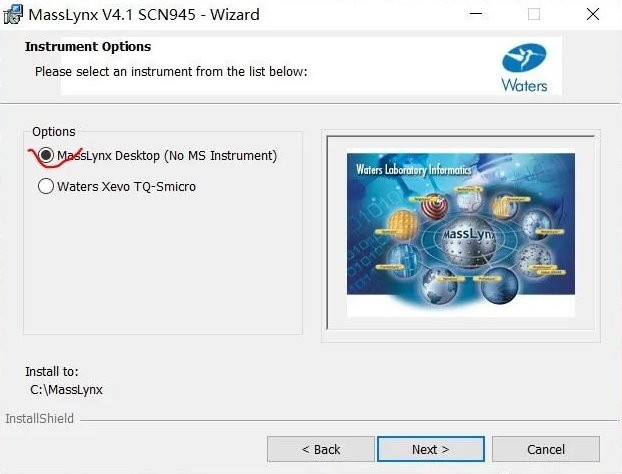The height and width of the screenshot is (474, 622).
Task: Minimize the Wizard window
Action: point(476,14)
